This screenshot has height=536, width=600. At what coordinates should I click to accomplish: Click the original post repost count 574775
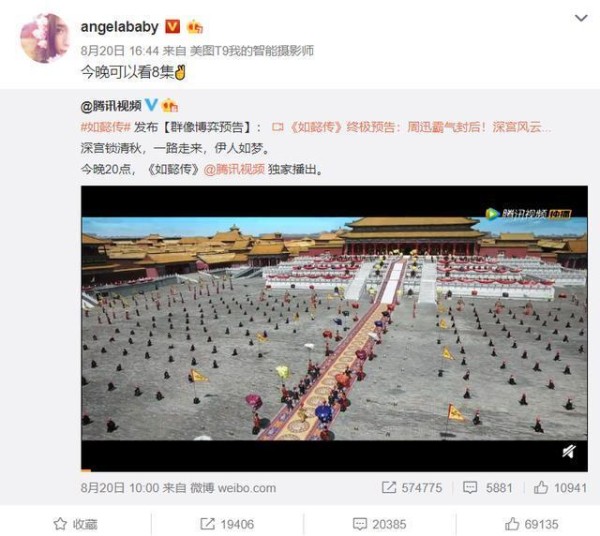412,487
